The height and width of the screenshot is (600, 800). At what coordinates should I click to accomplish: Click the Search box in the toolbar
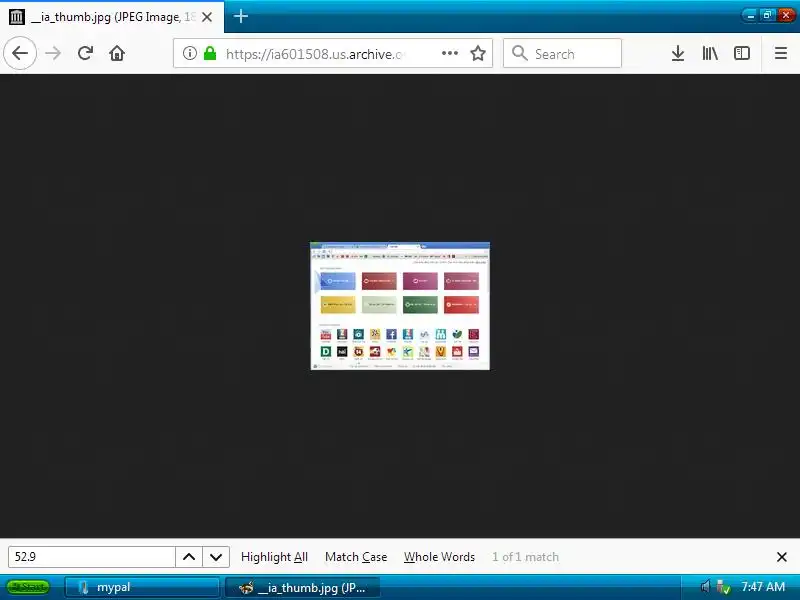click(562, 53)
